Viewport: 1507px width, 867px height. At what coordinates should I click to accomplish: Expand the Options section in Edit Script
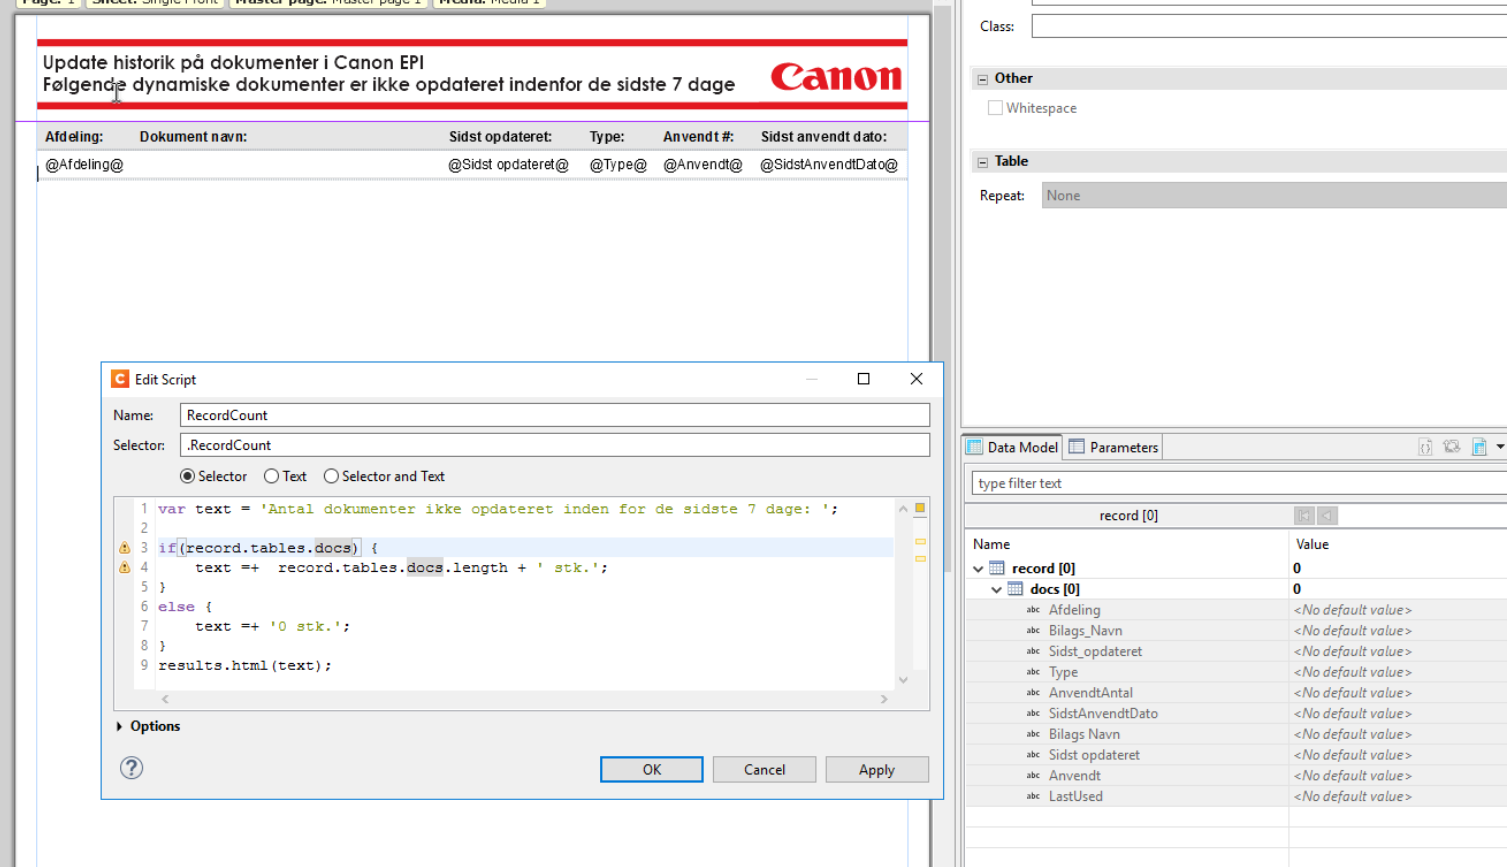(x=120, y=727)
